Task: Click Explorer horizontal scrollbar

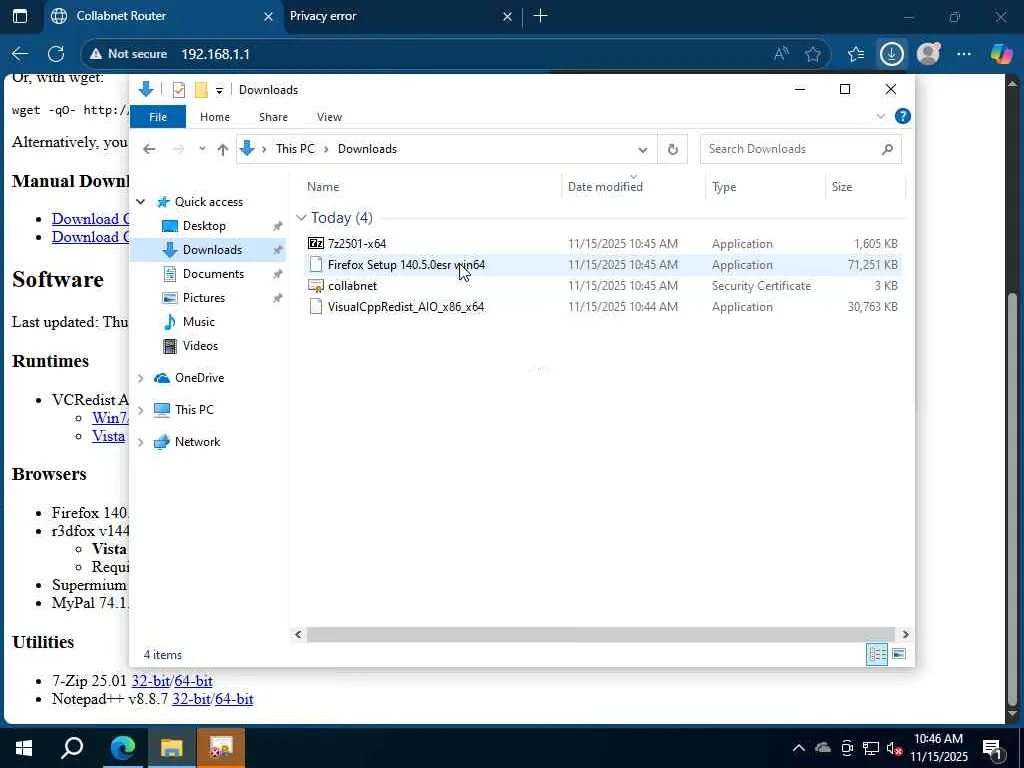Action: tap(600, 635)
